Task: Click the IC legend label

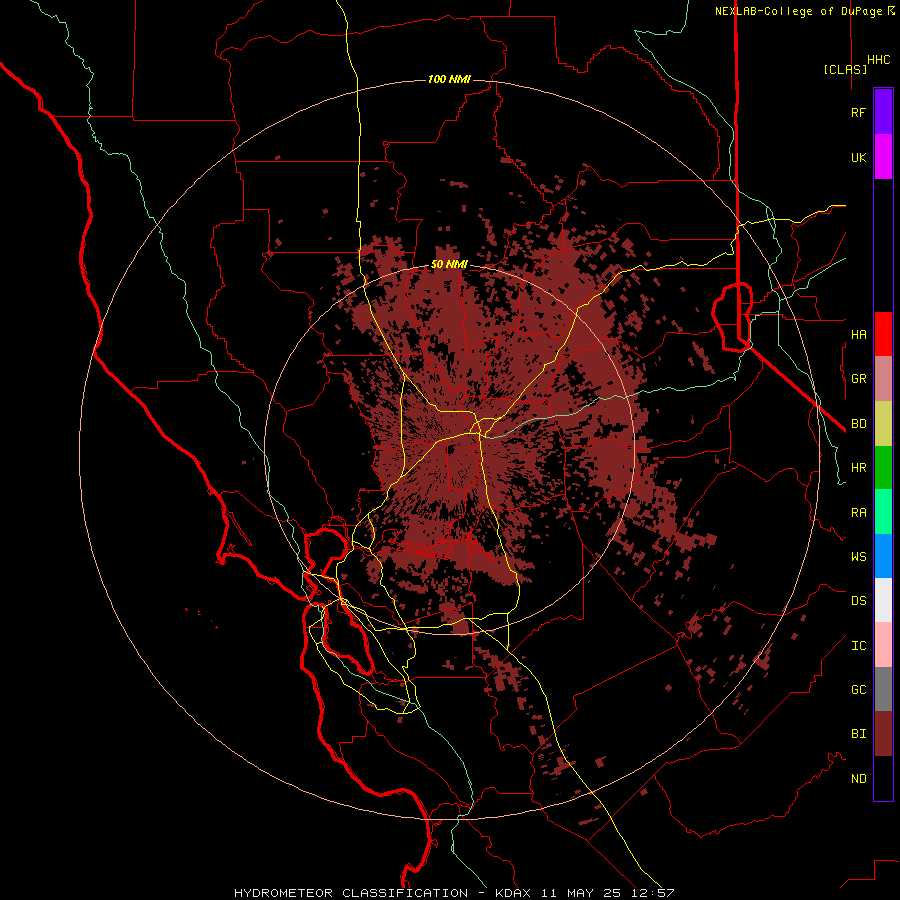Action: click(x=858, y=646)
